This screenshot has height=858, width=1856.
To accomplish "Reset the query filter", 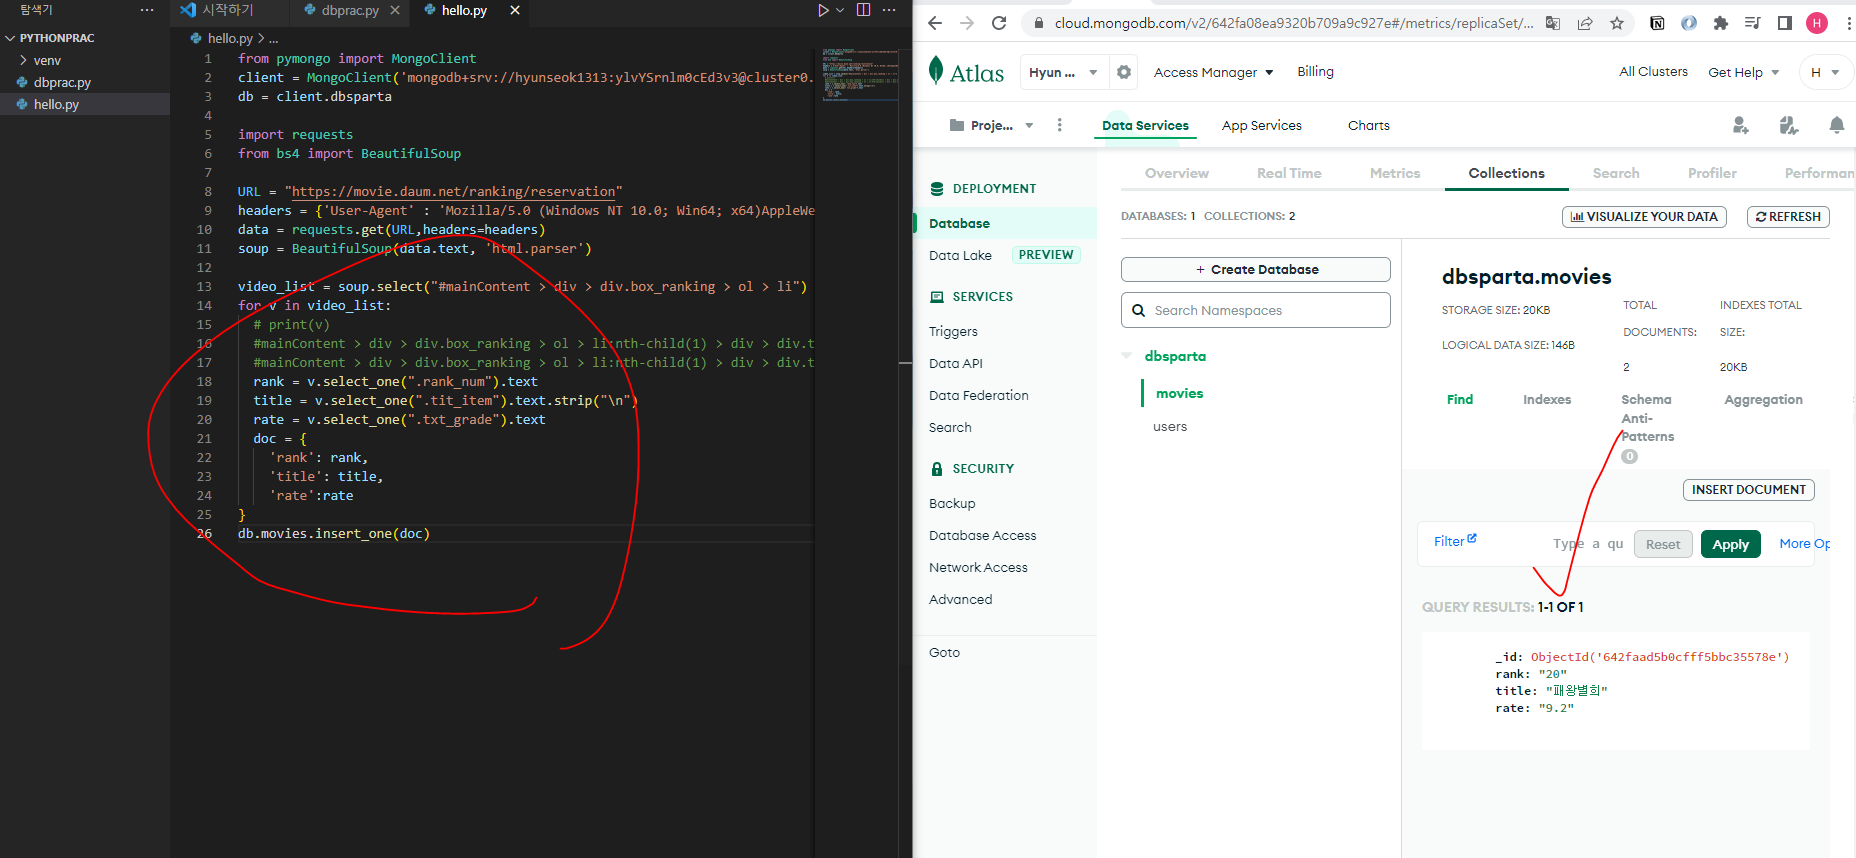I will point(1663,544).
